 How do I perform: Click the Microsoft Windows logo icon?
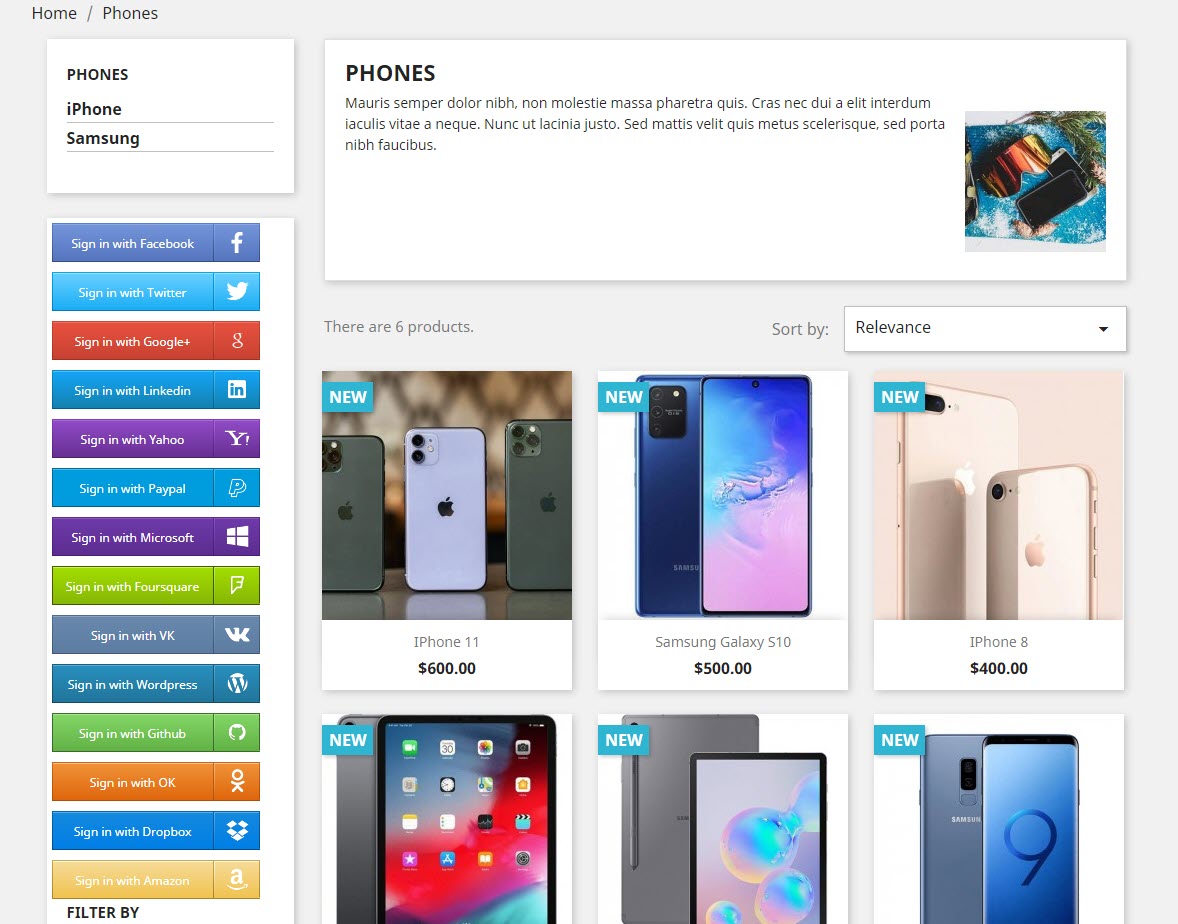237,536
